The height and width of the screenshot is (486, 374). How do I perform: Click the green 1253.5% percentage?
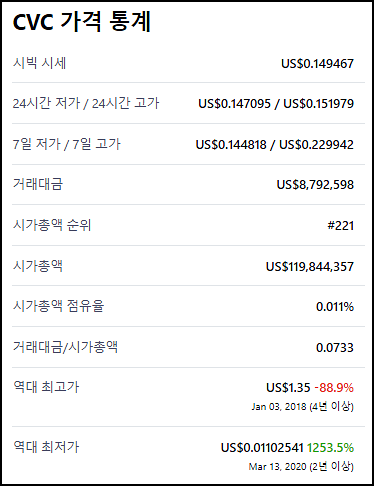(330, 447)
